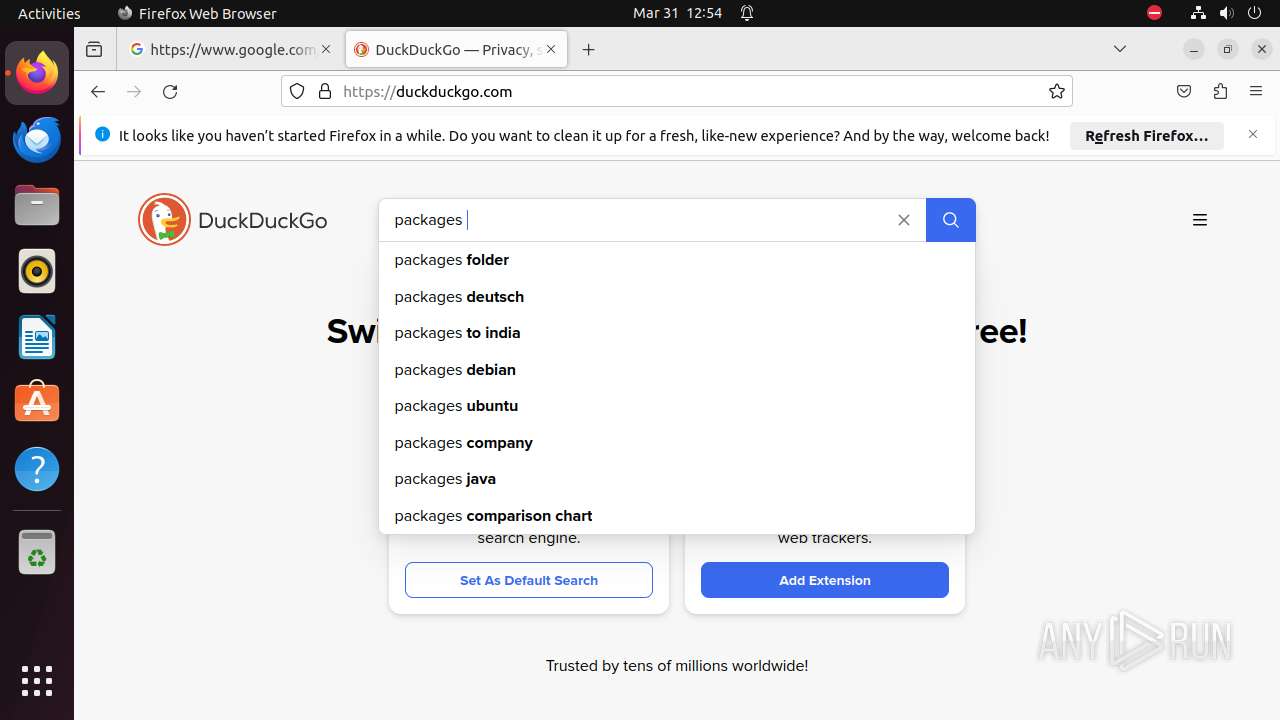Open a new browser tab

coord(588,49)
